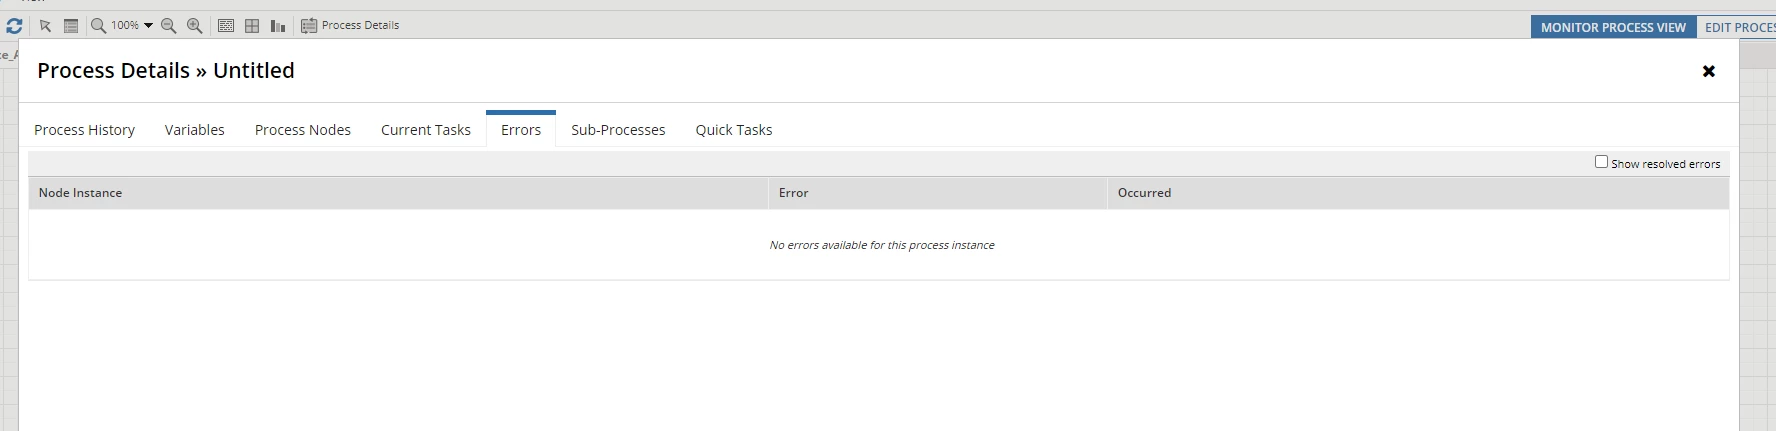The height and width of the screenshot is (431, 1776).
Task: Select the Sub-Processes tab
Action: pos(618,130)
